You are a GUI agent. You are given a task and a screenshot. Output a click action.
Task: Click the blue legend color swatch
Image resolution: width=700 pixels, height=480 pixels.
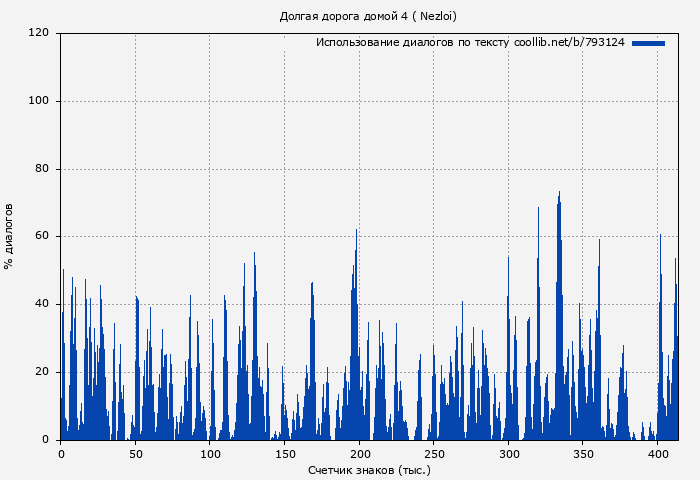(x=648, y=43)
